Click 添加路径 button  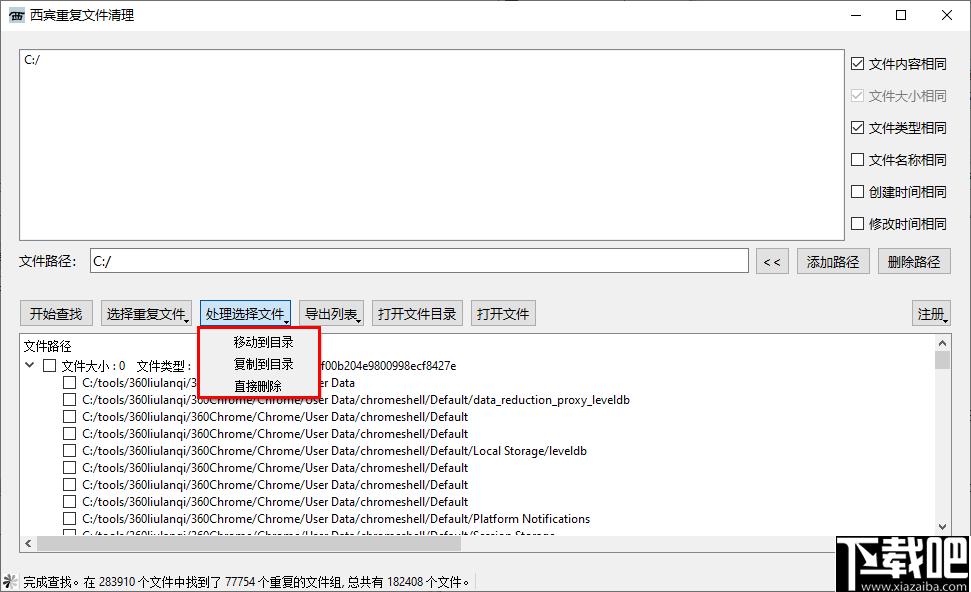coord(833,261)
